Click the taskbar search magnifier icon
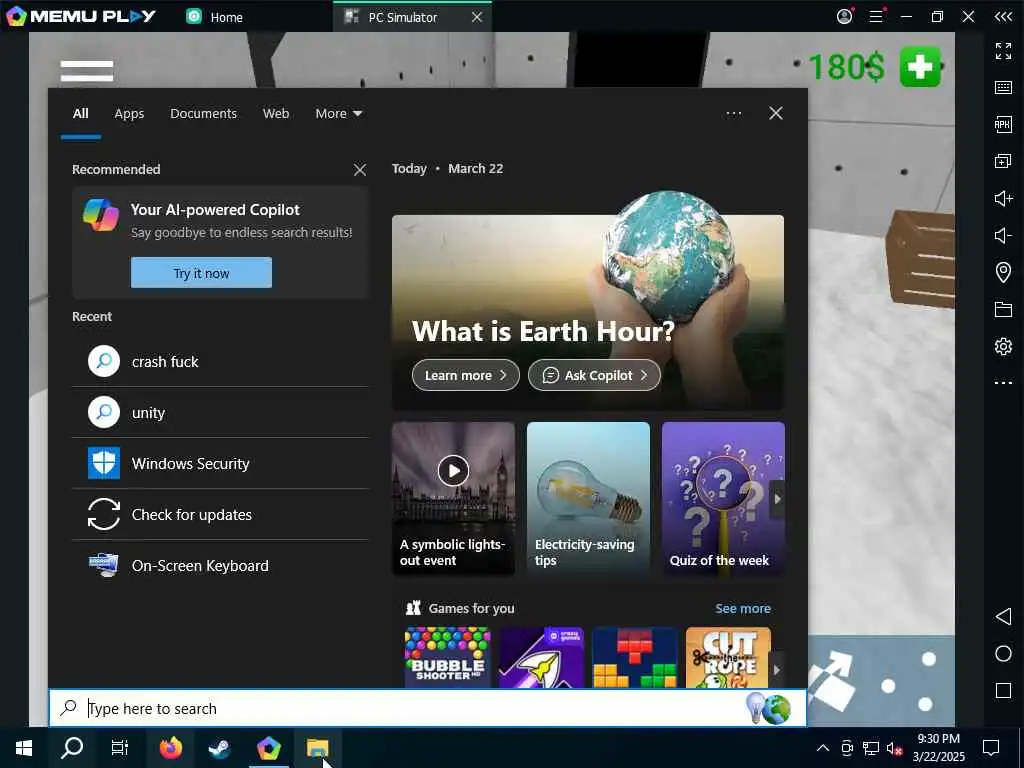 click(72, 748)
